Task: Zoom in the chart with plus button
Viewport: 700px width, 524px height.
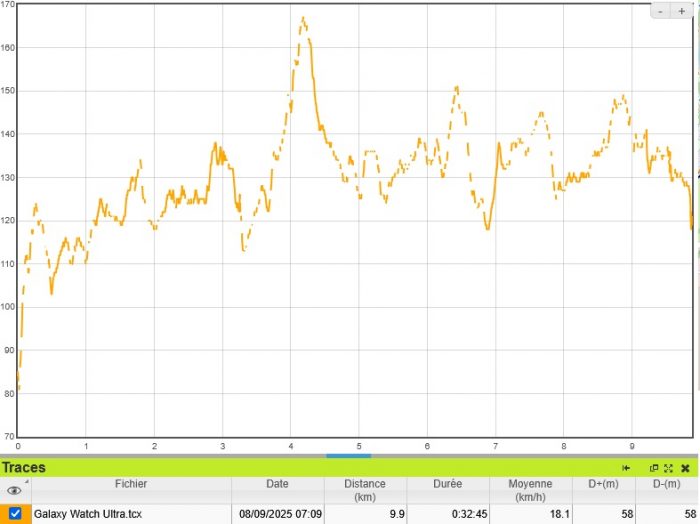Action: click(x=682, y=11)
